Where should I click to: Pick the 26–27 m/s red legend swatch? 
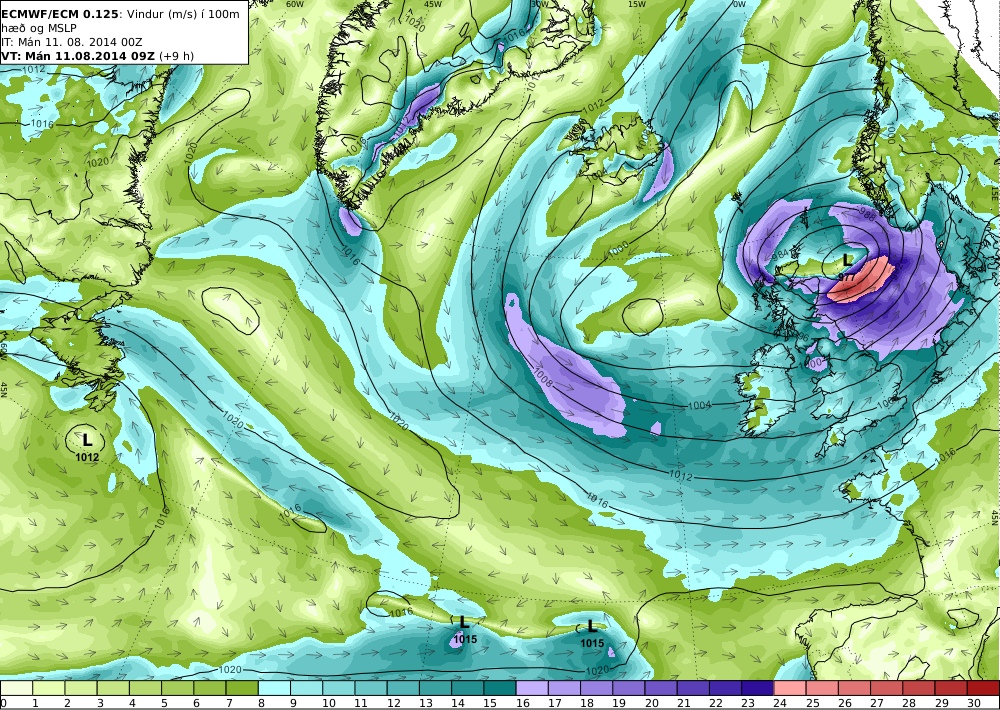click(x=855, y=688)
